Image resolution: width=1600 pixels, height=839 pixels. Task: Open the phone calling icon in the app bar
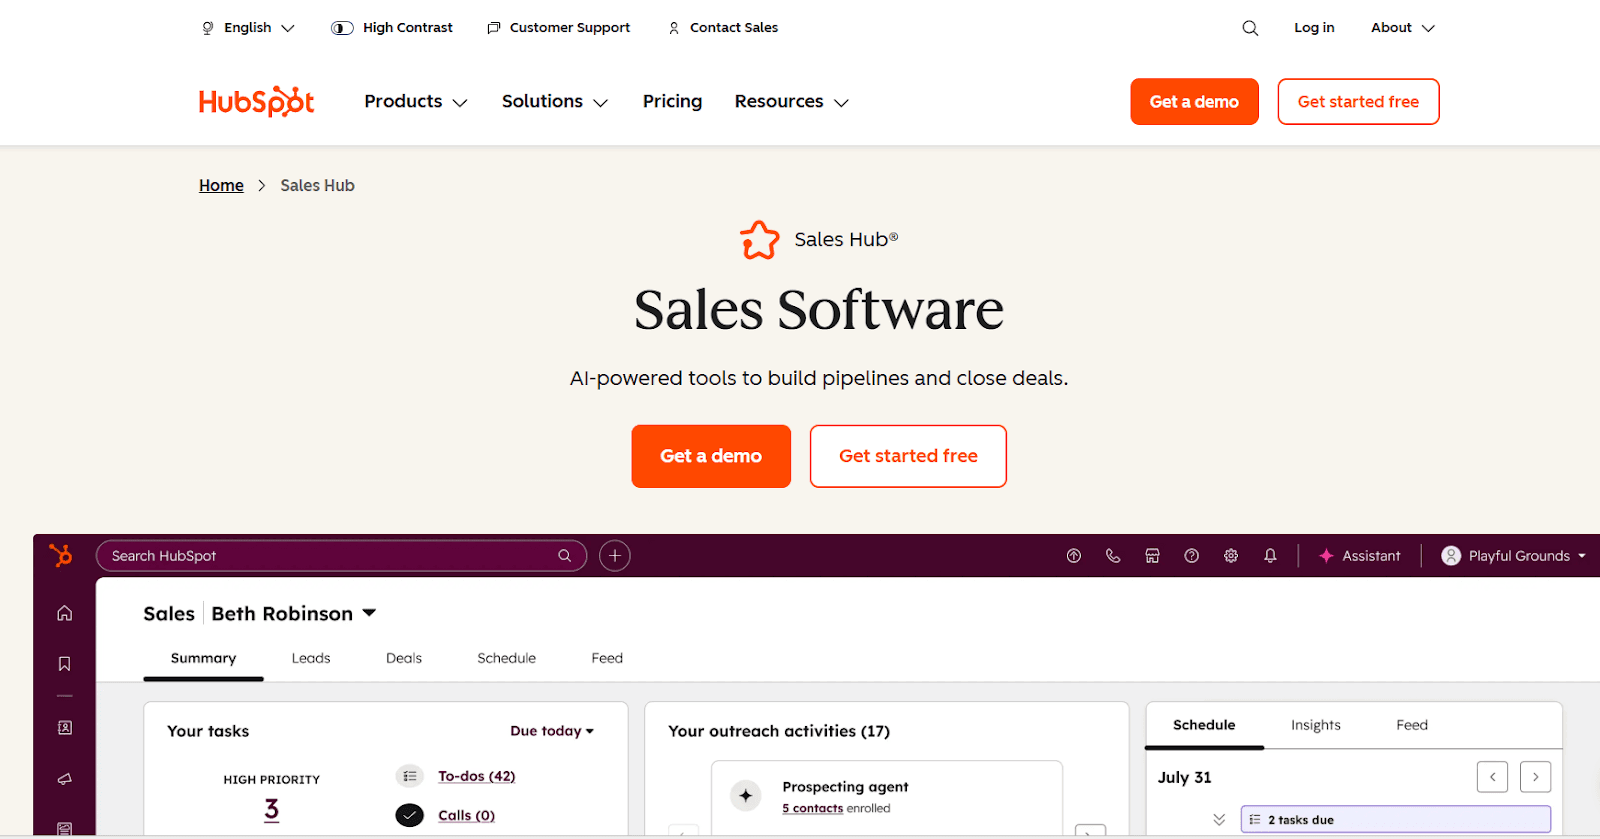(x=1113, y=556)
